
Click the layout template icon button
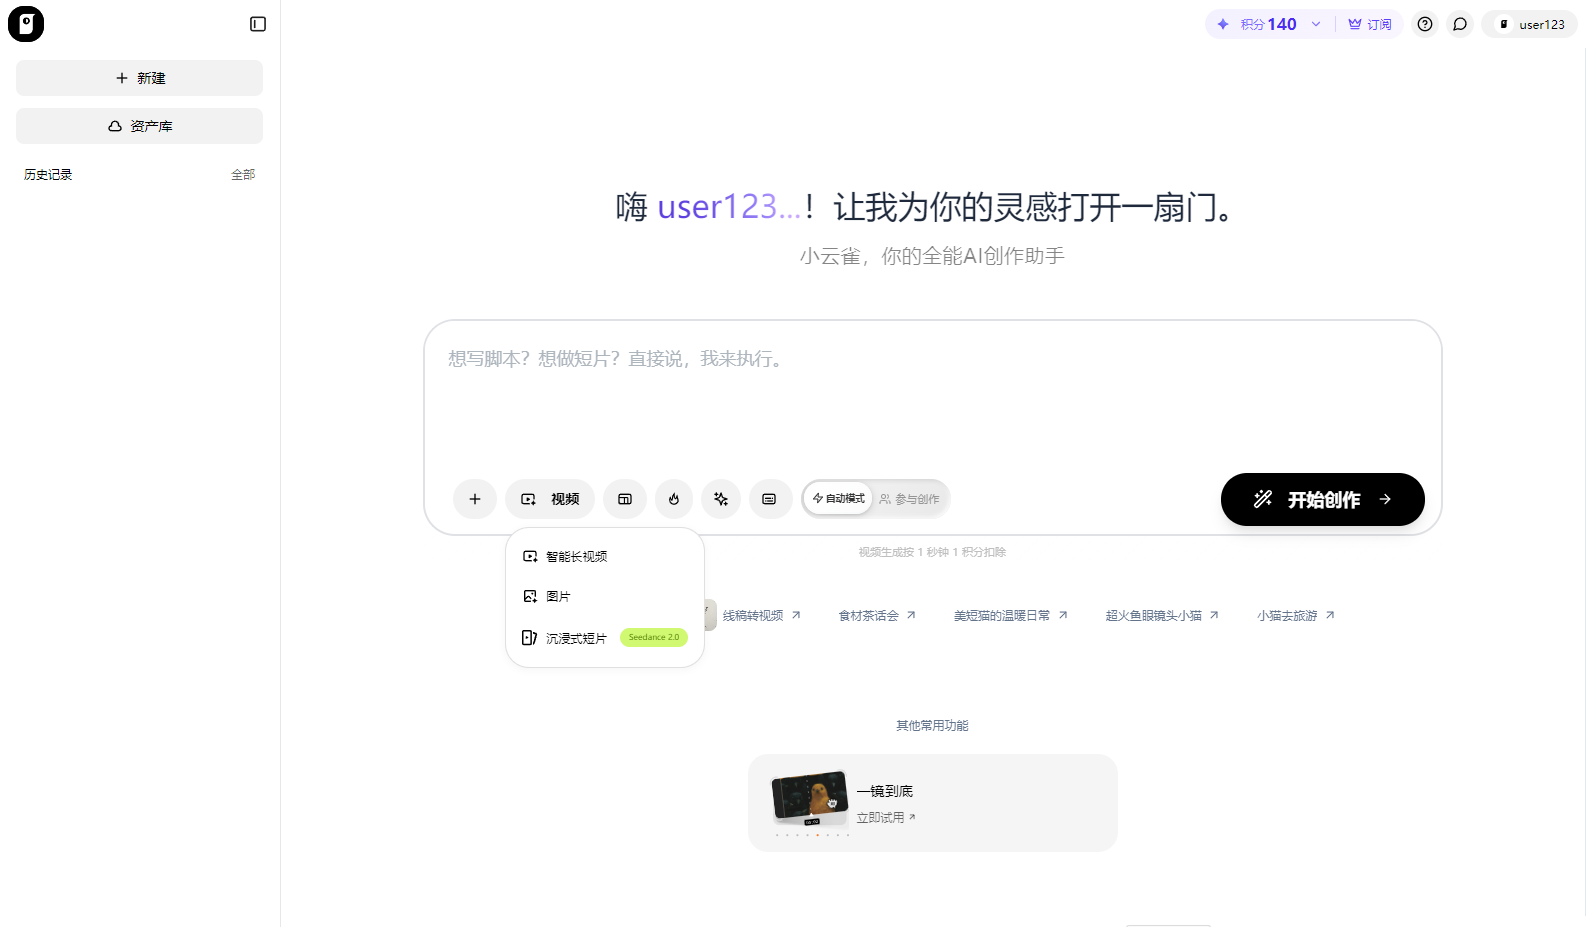625,499
